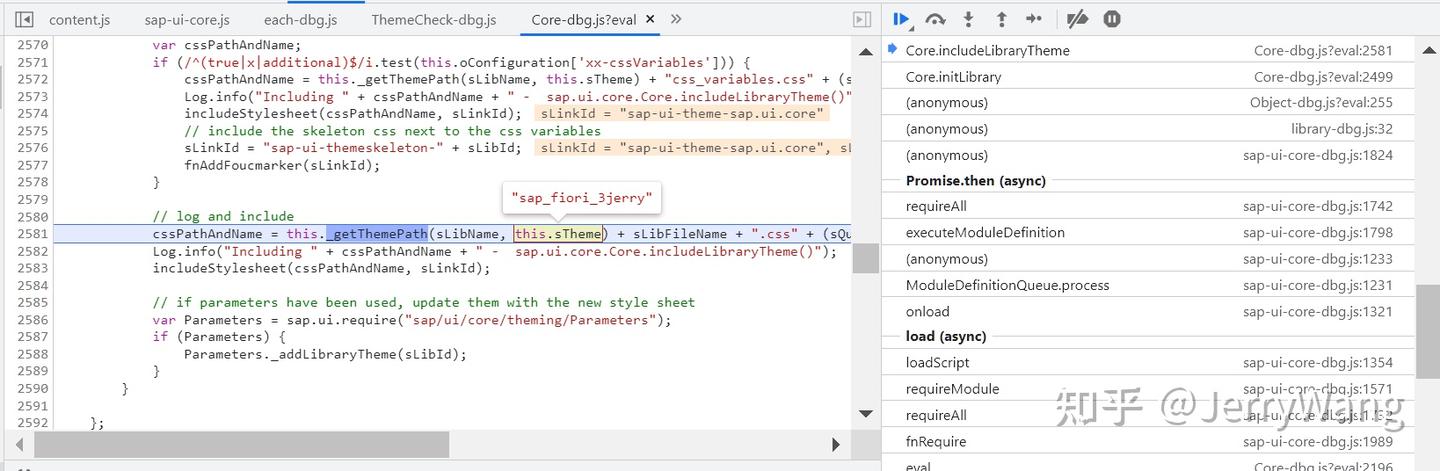The width and height of the screenshot is (1440, 471).
Task: Switch to sap-ui-core.js tab
Action: pos(187,19)
